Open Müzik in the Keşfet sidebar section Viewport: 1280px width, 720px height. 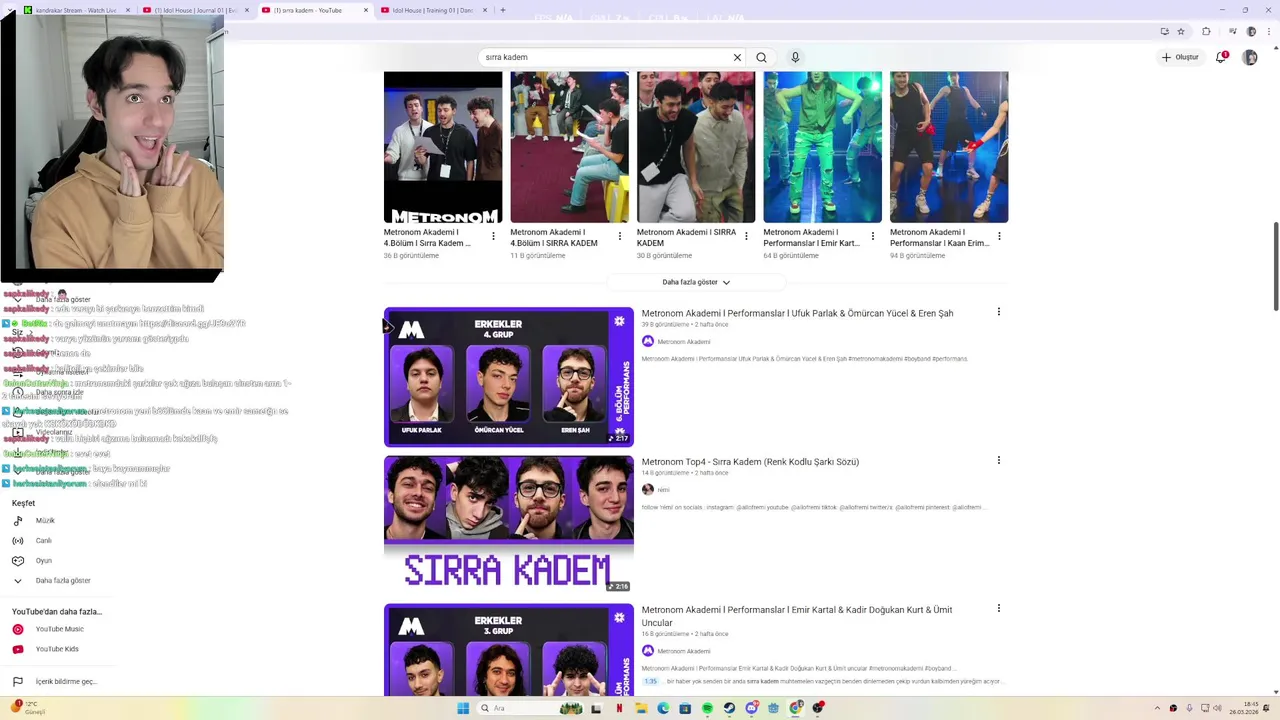pos(45,521)
